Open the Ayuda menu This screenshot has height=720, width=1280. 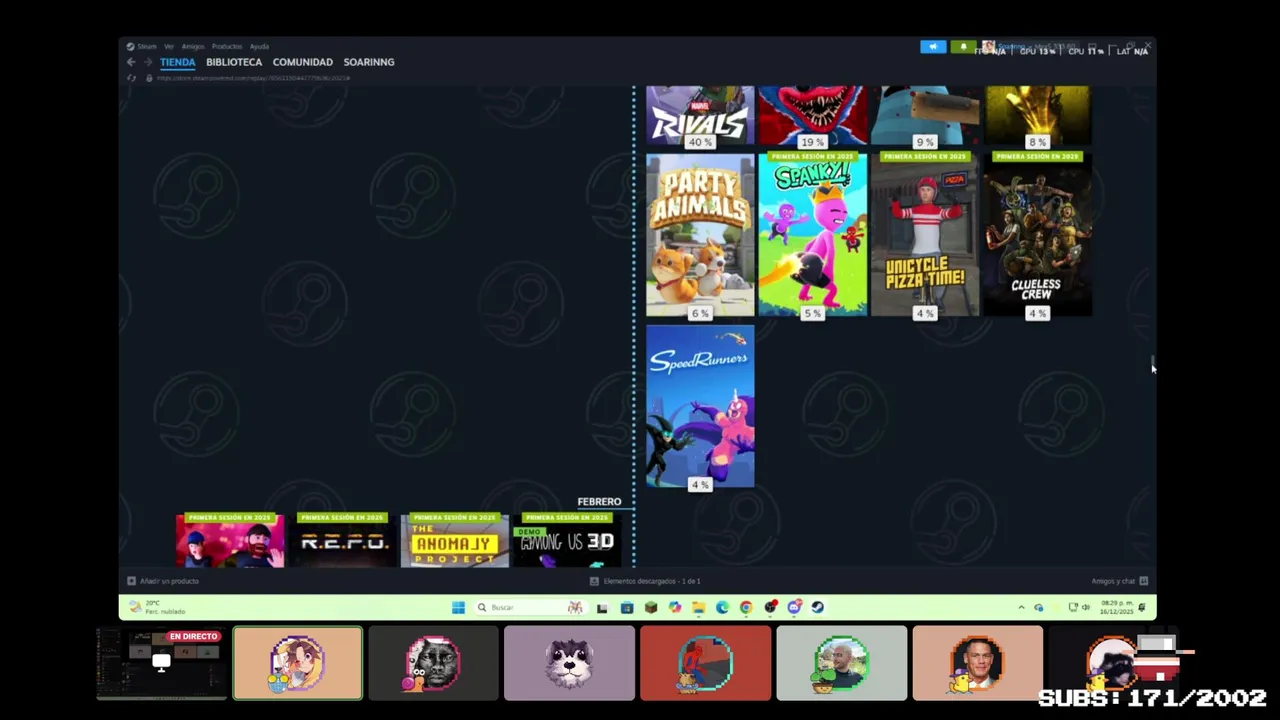pyautogui.click(x=259, y=46)
